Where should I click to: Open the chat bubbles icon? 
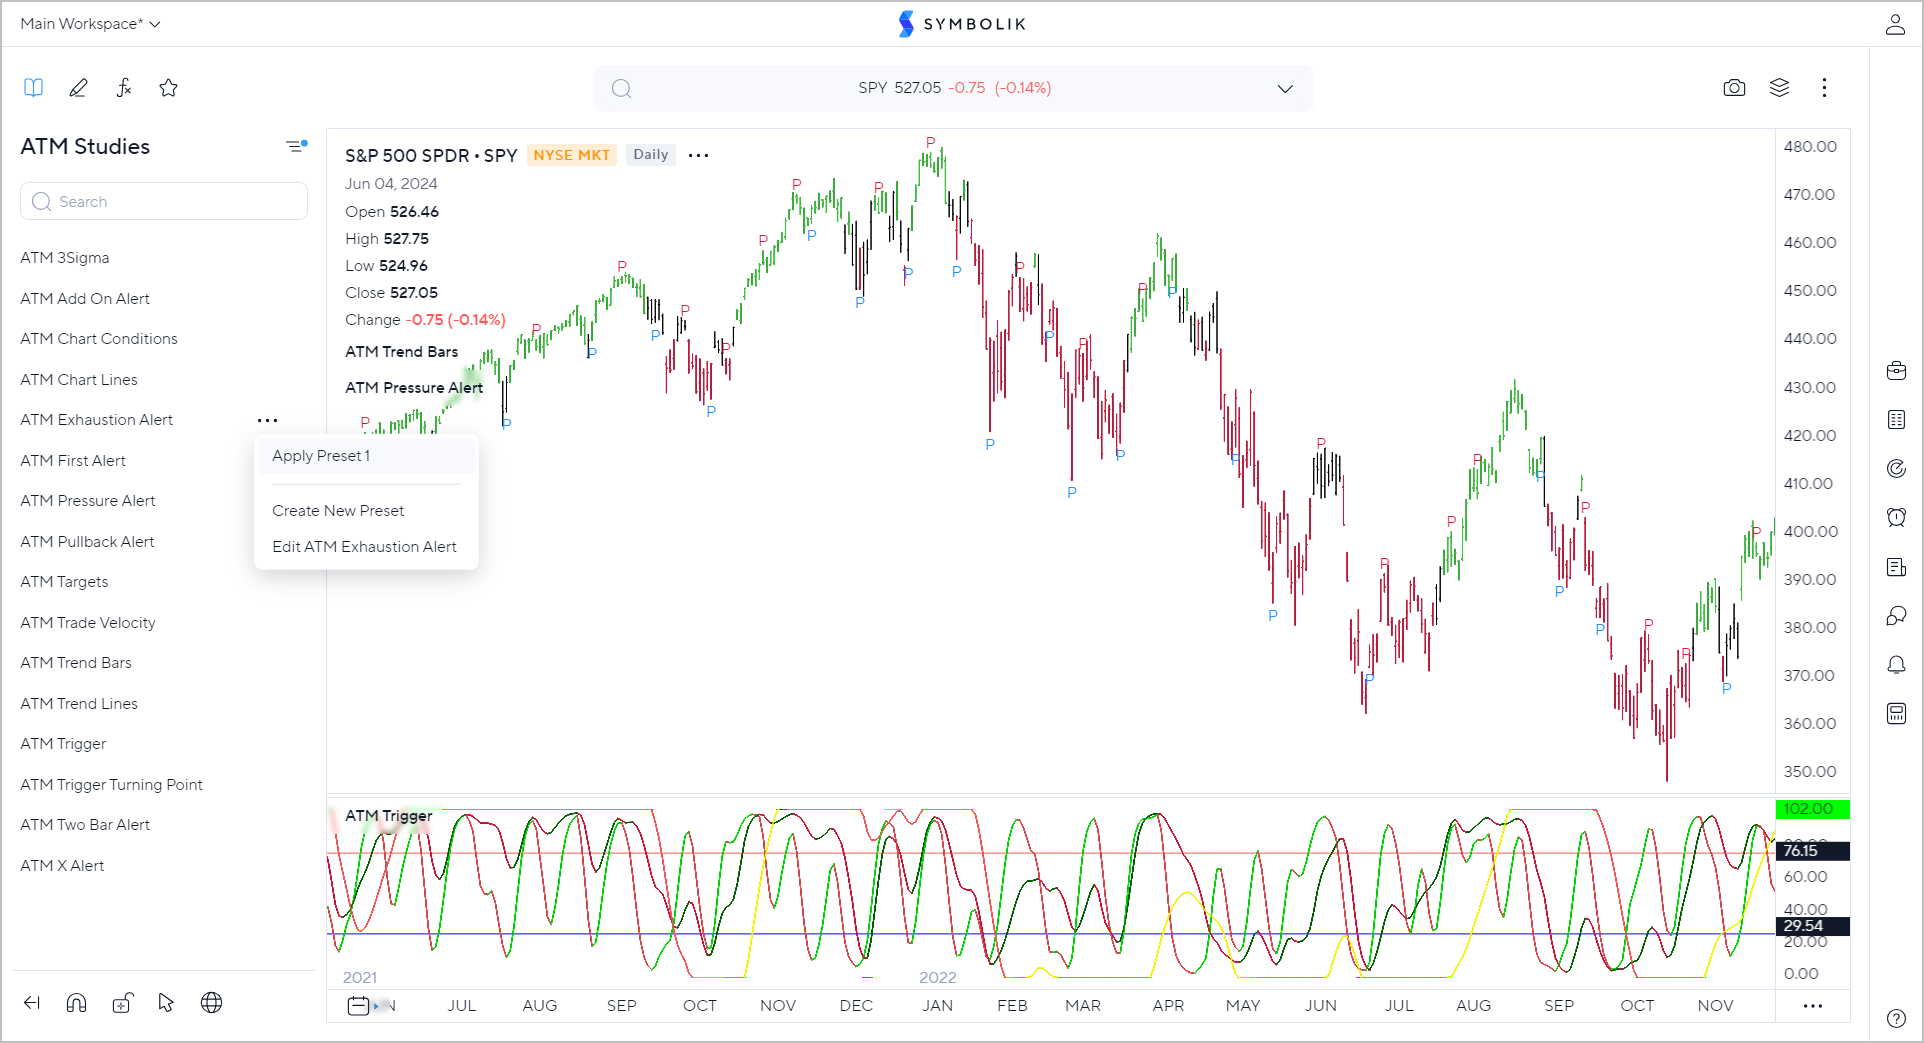[x=1896, y=616]
